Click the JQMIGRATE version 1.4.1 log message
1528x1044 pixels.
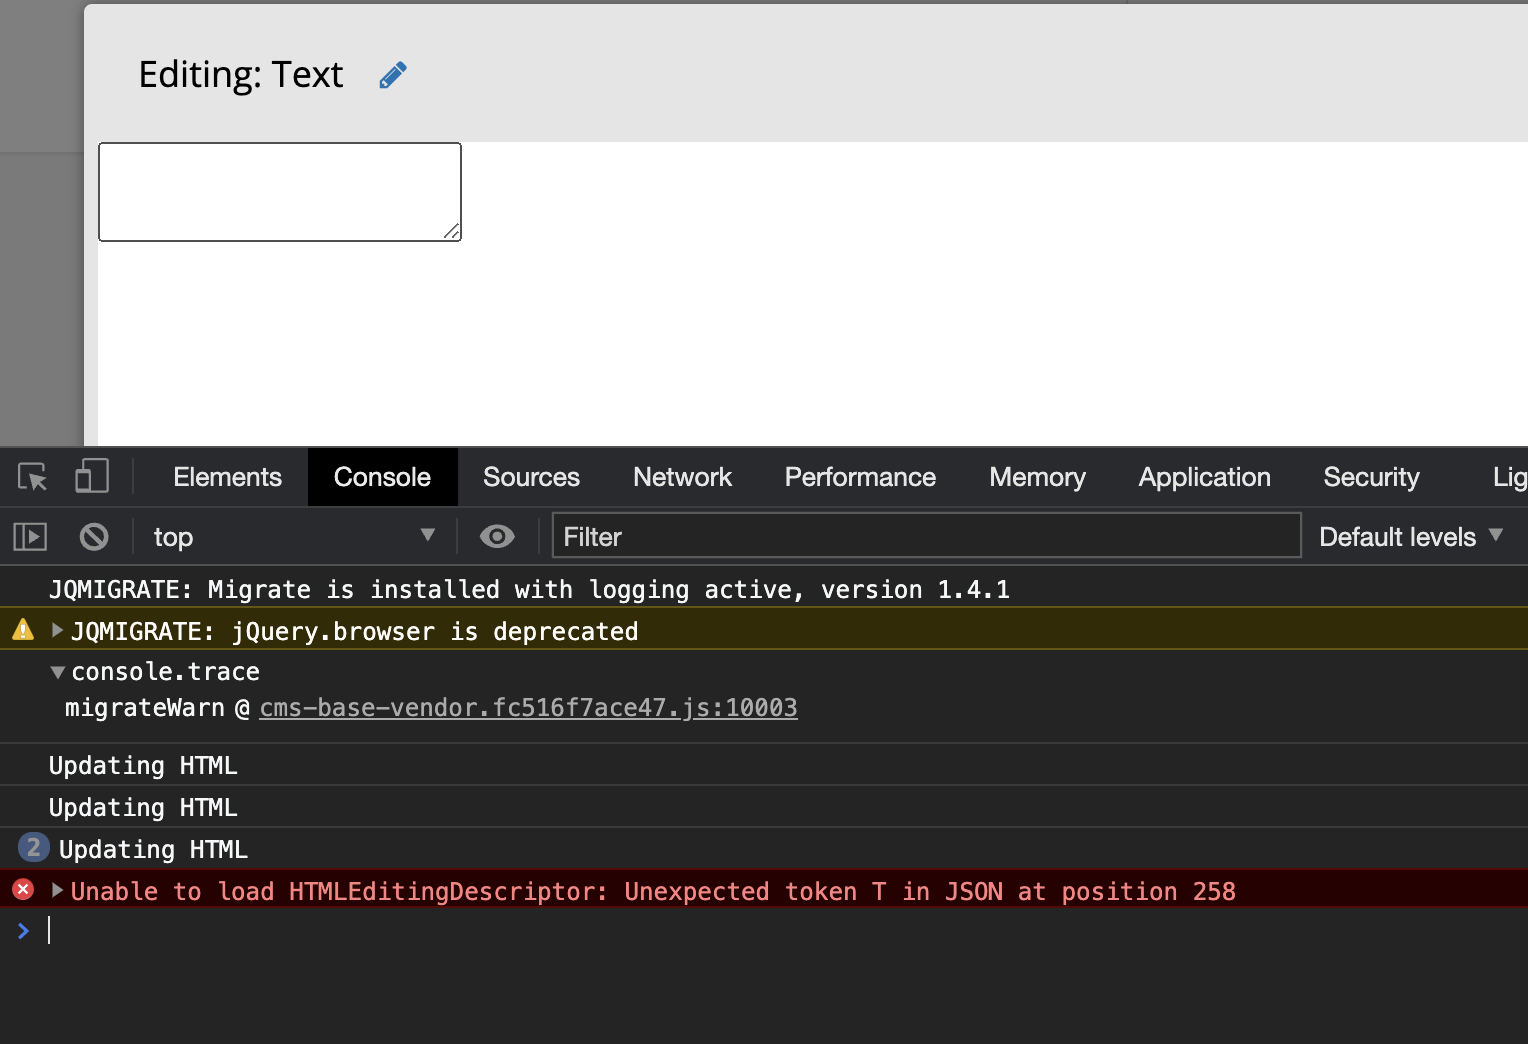tap(529, 589)
